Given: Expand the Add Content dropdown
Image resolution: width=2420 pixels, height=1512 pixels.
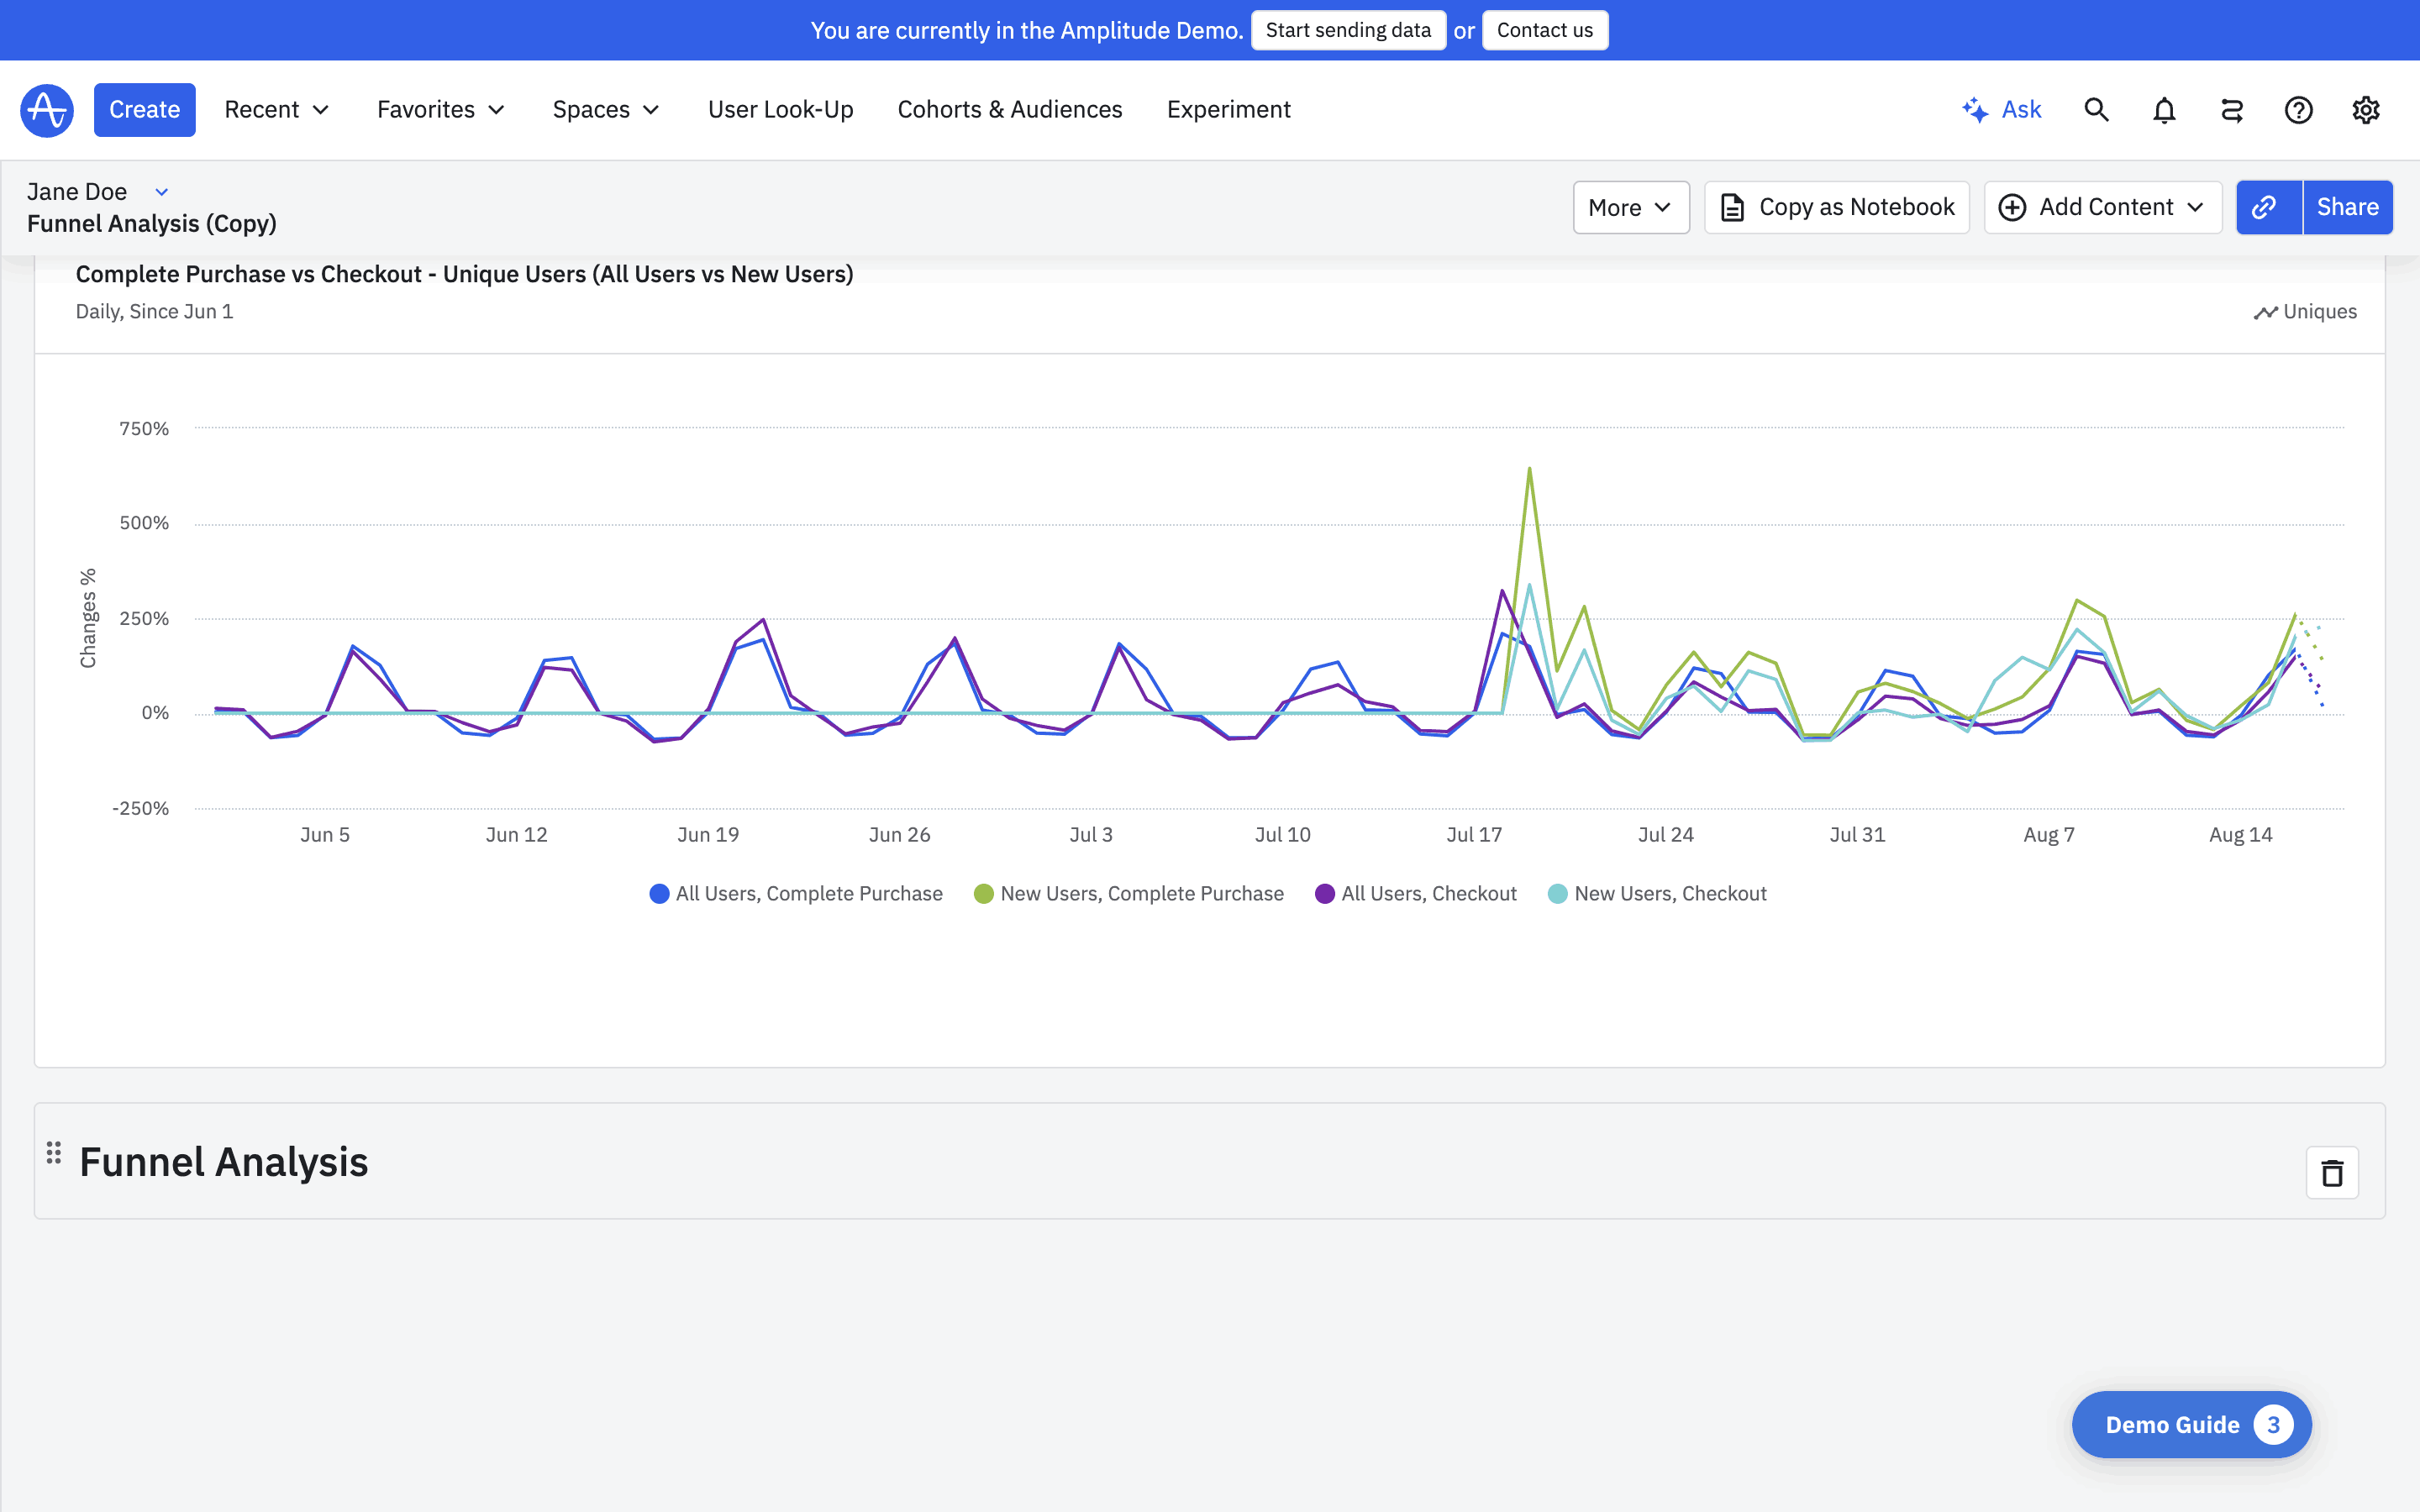Looking at the screenshot, I should pos(2102,207).
